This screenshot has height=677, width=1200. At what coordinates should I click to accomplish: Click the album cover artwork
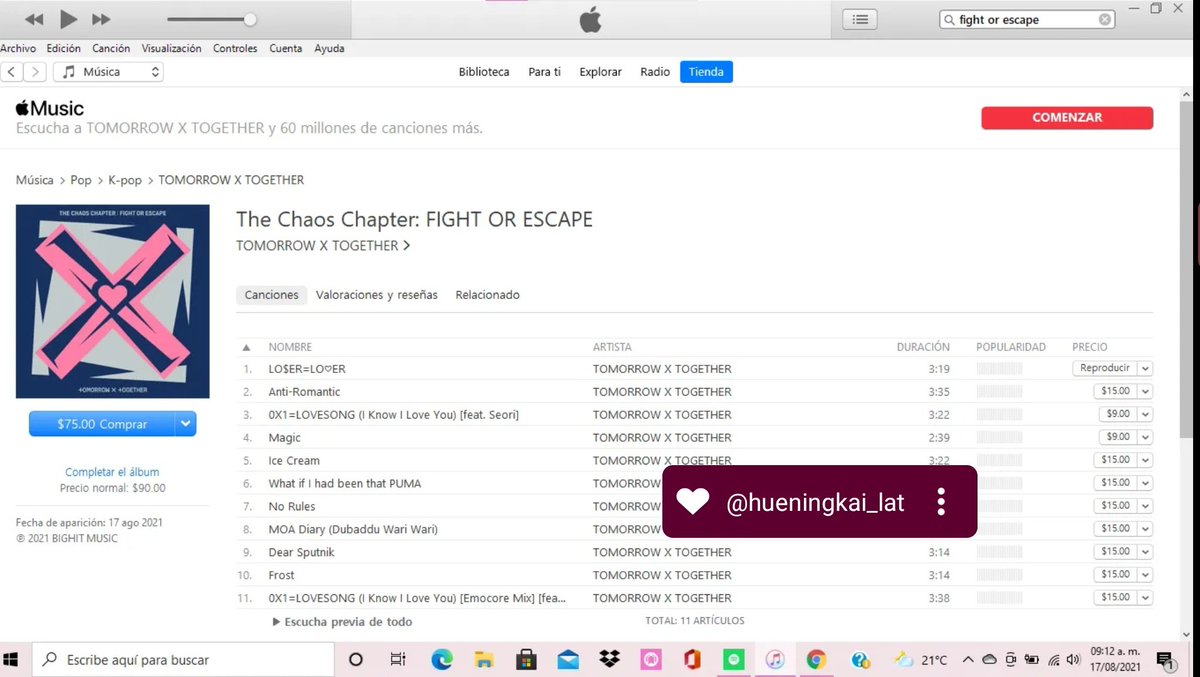click(x=113, y=301)
